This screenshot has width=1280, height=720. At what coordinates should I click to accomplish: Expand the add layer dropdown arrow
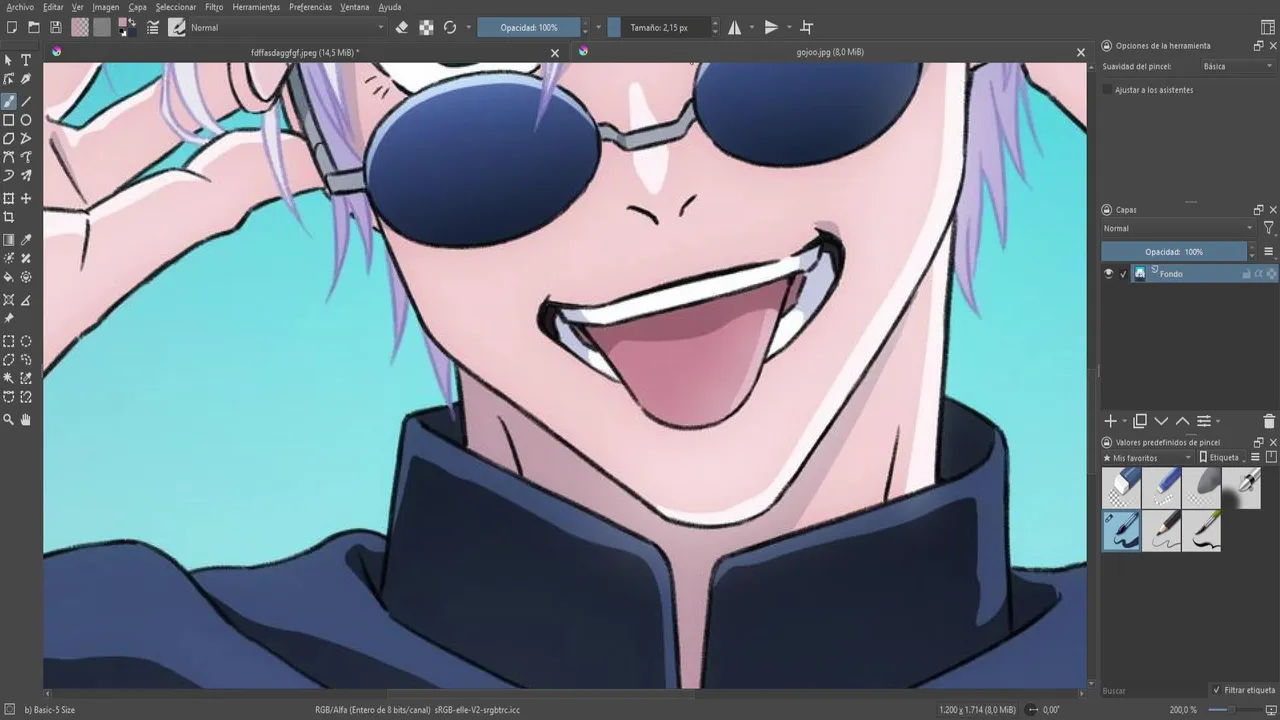click(x=1125, y=421)
